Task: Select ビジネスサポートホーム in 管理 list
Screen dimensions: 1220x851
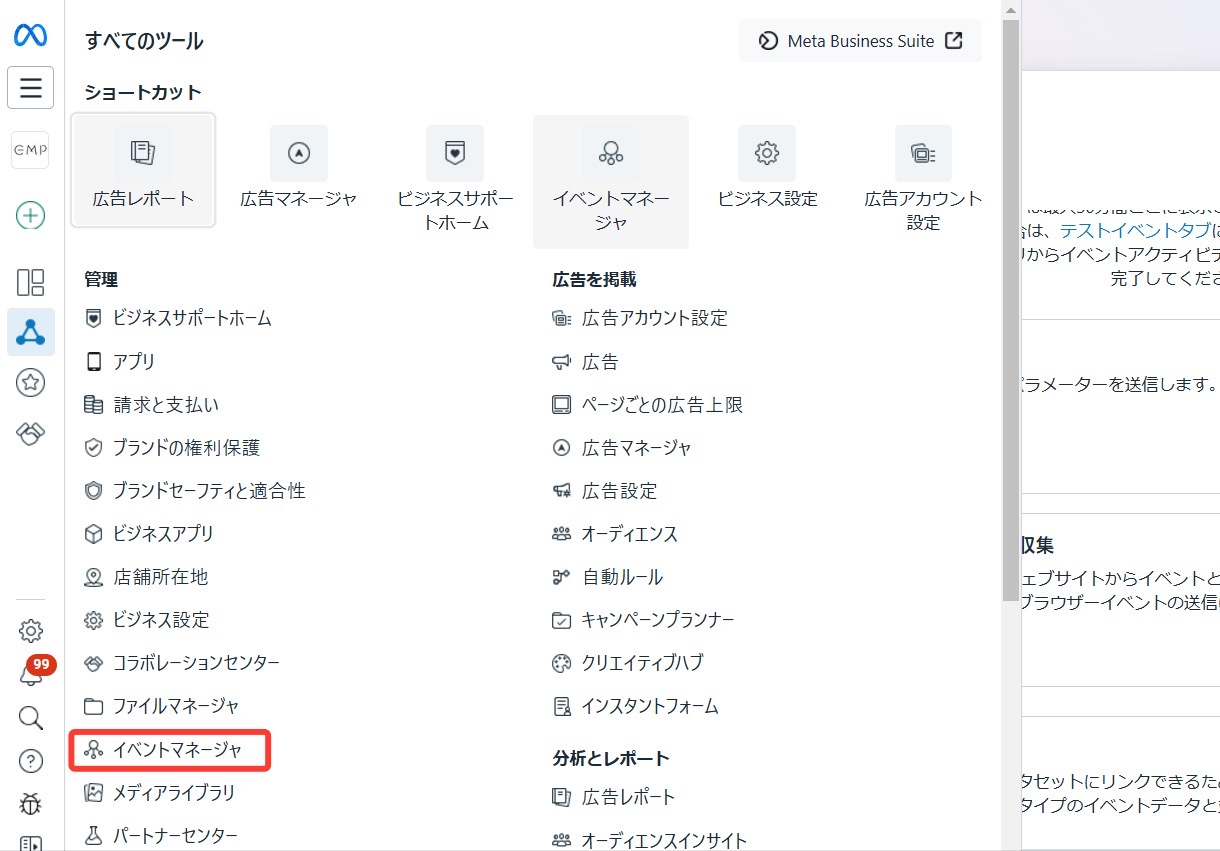Action: point(178,318)
